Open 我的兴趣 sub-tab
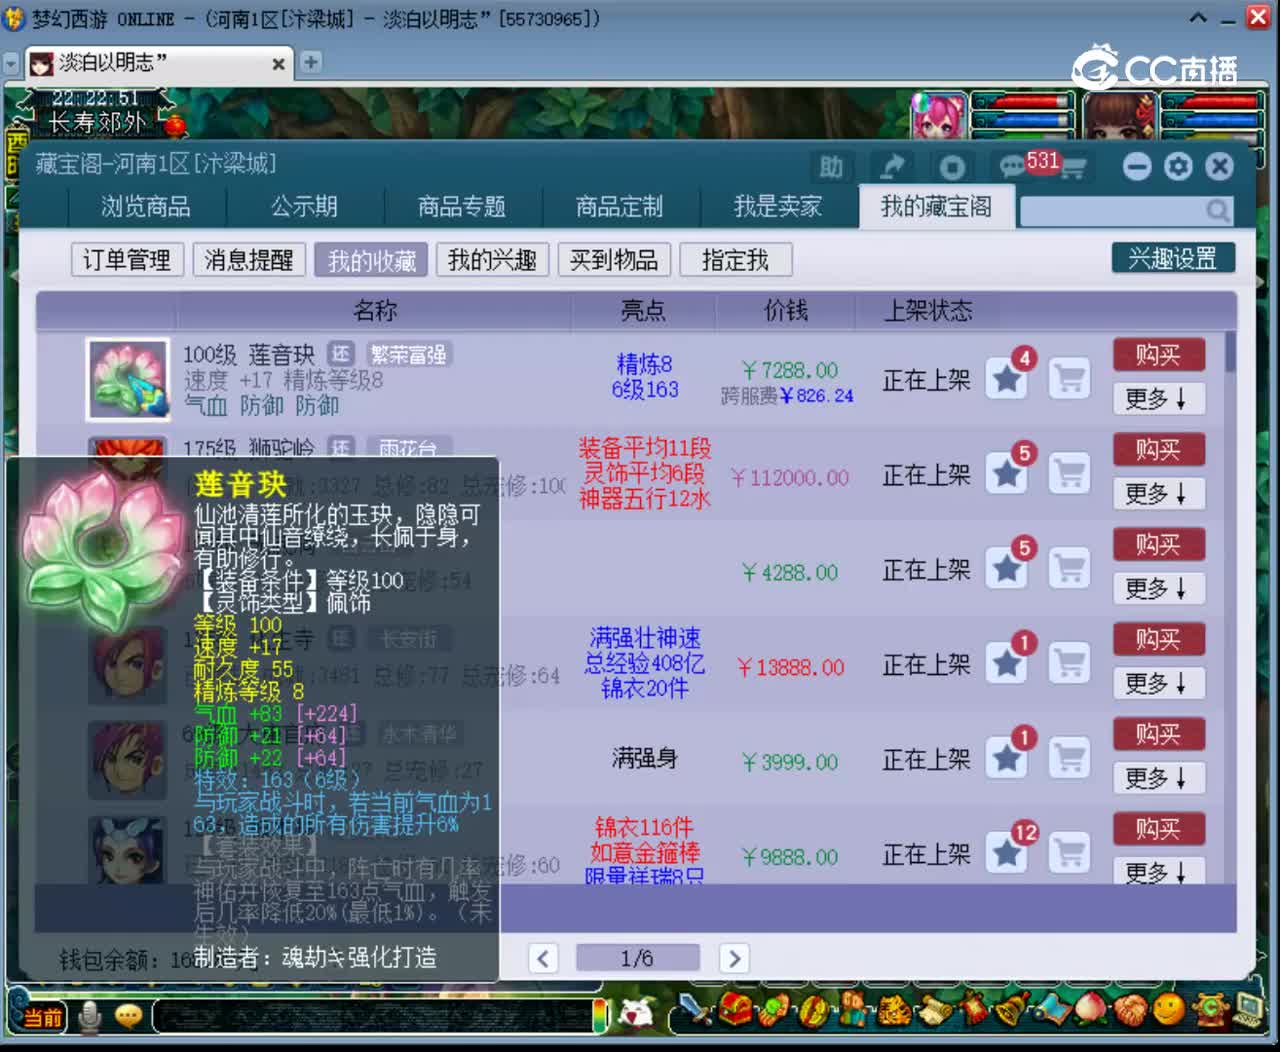 tap(492, 260)
